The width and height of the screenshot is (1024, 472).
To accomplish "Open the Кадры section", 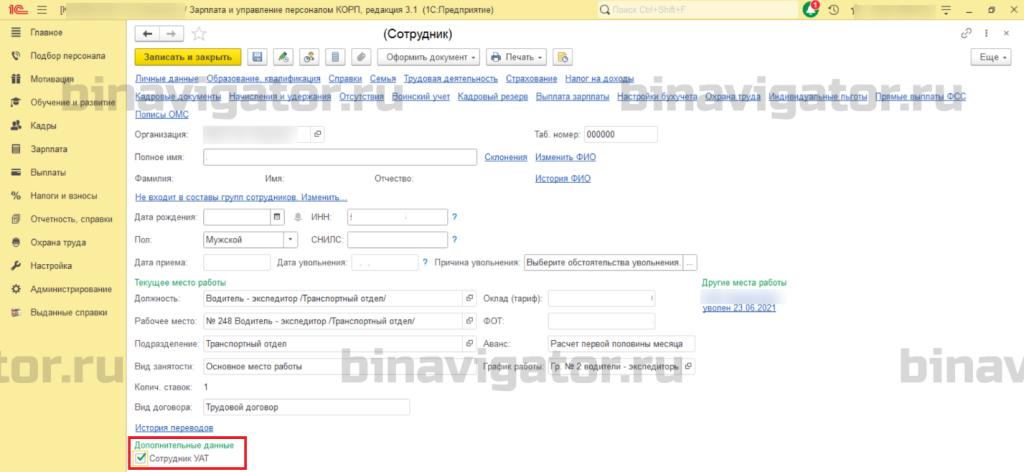I will click(43, 125).
